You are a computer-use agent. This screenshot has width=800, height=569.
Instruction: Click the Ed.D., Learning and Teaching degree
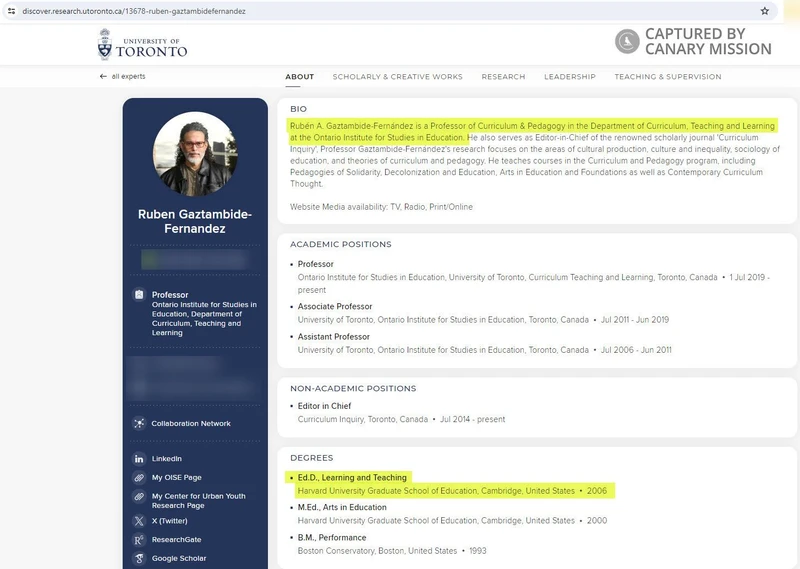pos(352,477)
